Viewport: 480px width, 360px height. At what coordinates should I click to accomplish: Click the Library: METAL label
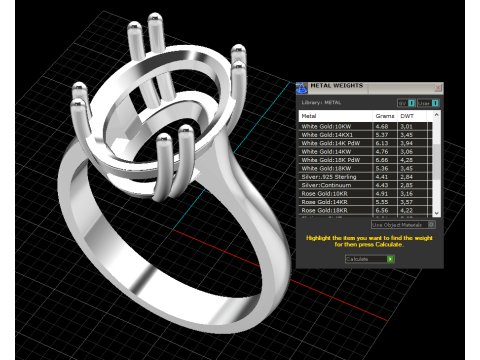point(321,103)
